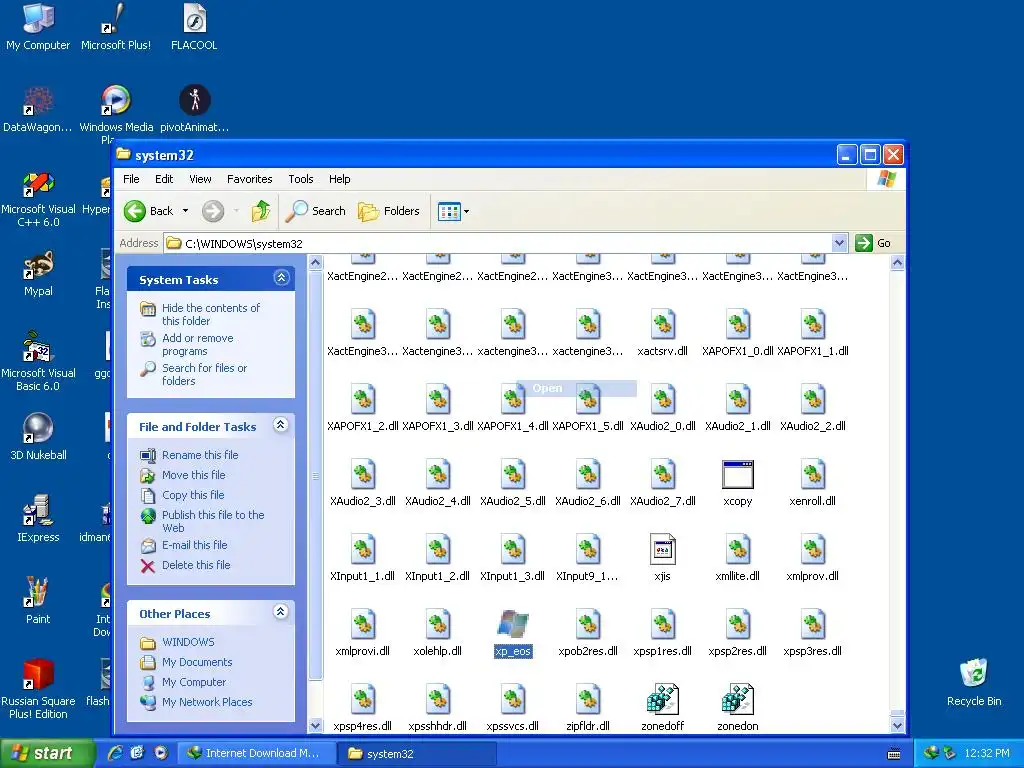The image size is (1024, 768).
Task: Select the xactsrv.dll file icon
Action: (x=662, y=325)
